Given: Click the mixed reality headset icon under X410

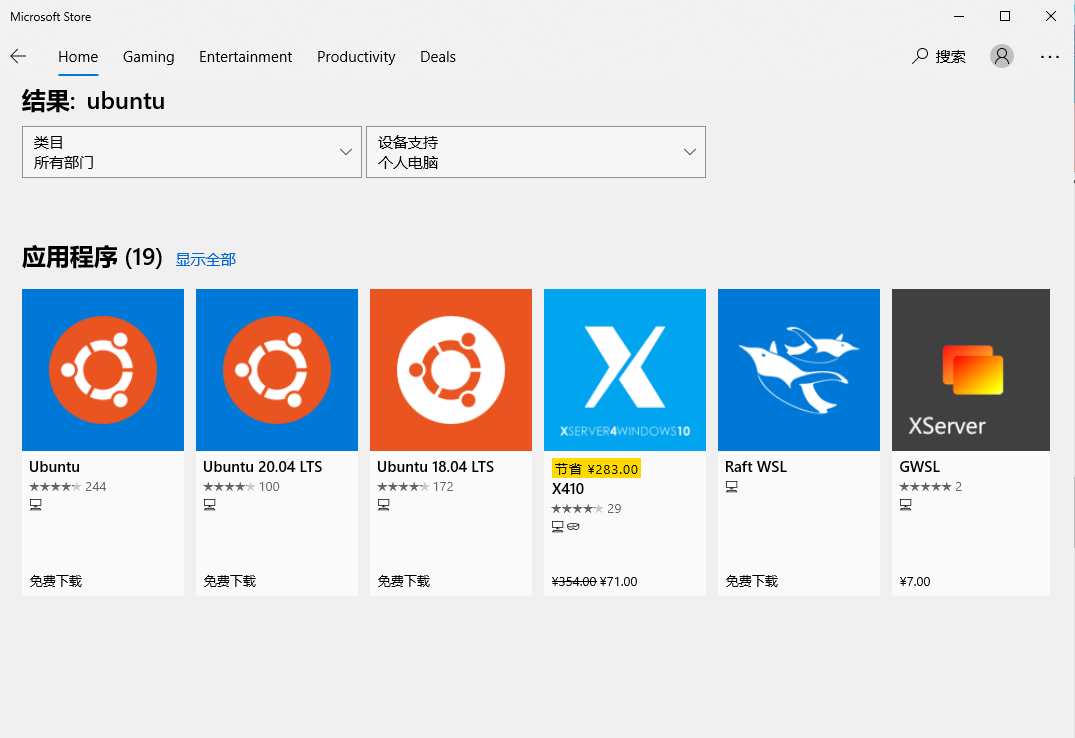Looking at the screenshot, I should pyautogui.click(x=573, y=527).
